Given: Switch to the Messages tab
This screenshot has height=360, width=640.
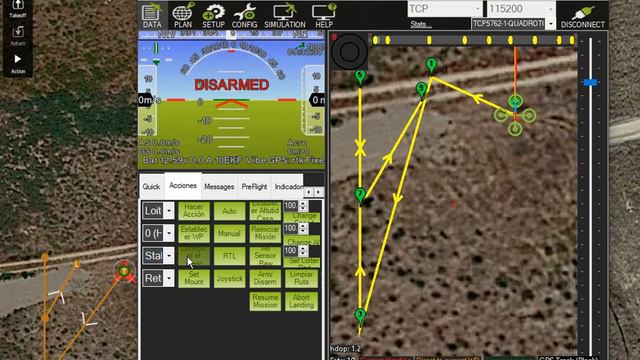Looking at the screenshot, I should click(219, 187).
